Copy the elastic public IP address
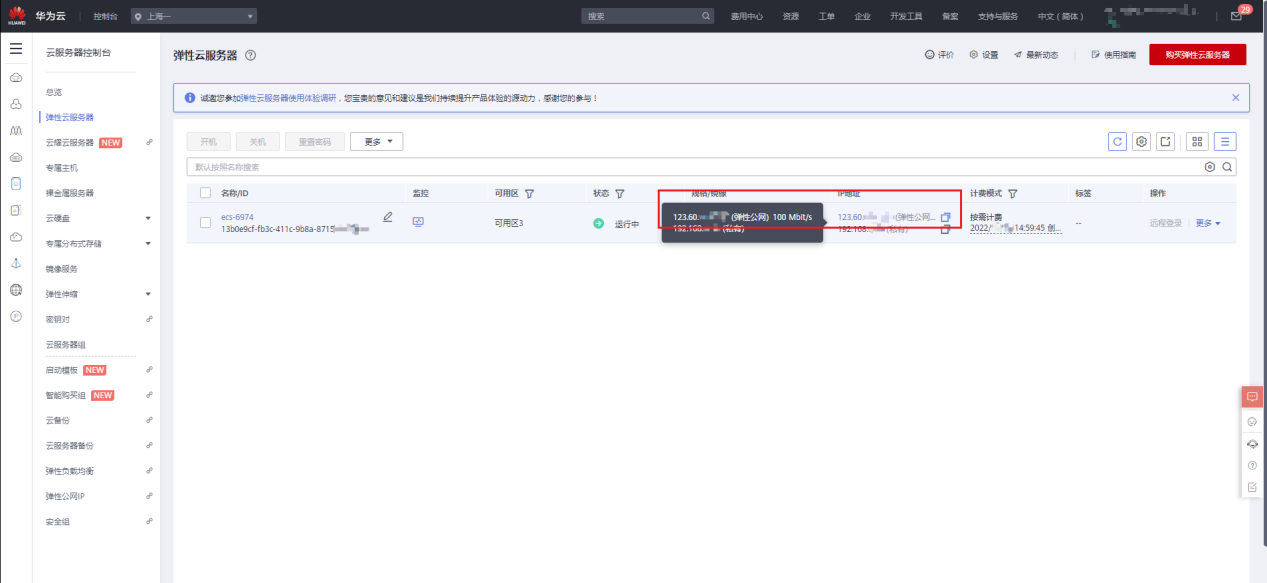The height and width of the screenshot is (583, 1267). (945, 217)
